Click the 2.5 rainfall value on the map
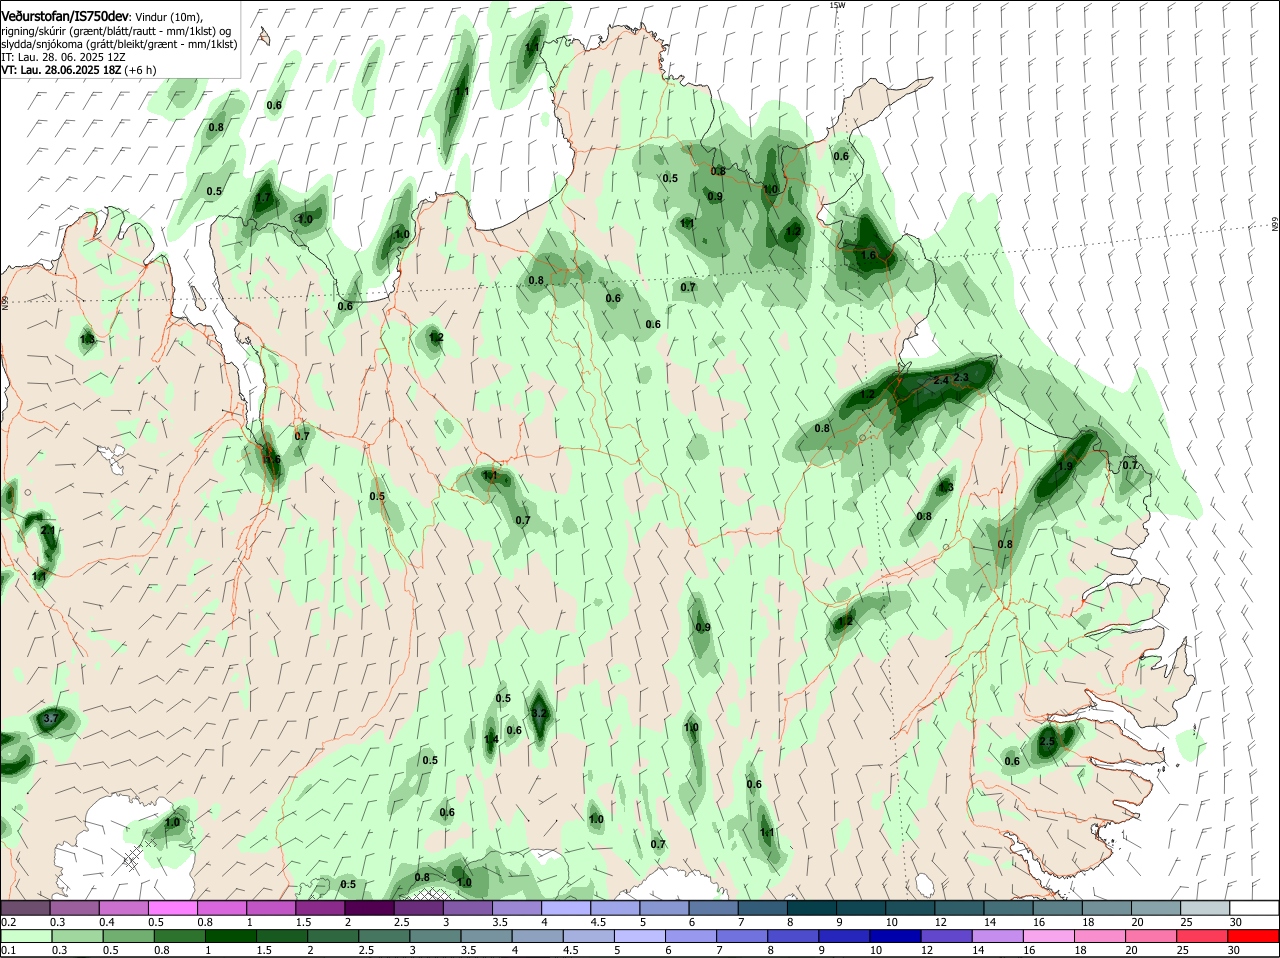Screen dimensions: 1280x958 click(x=1047, y=742)
